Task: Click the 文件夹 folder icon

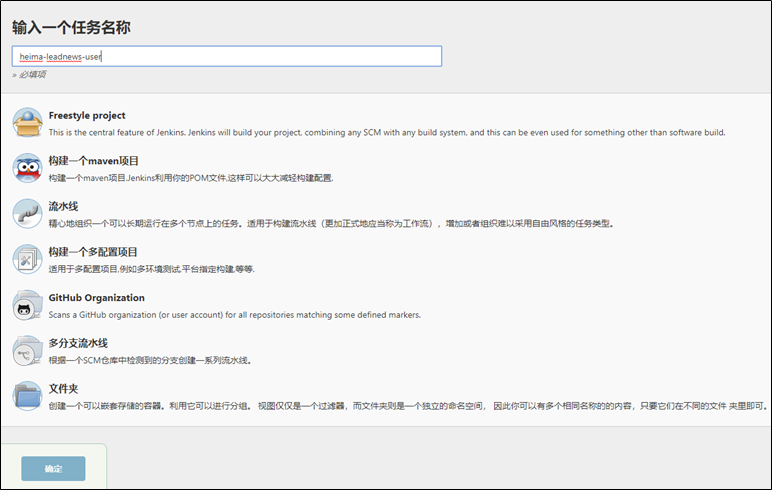Action: (27, 397)
